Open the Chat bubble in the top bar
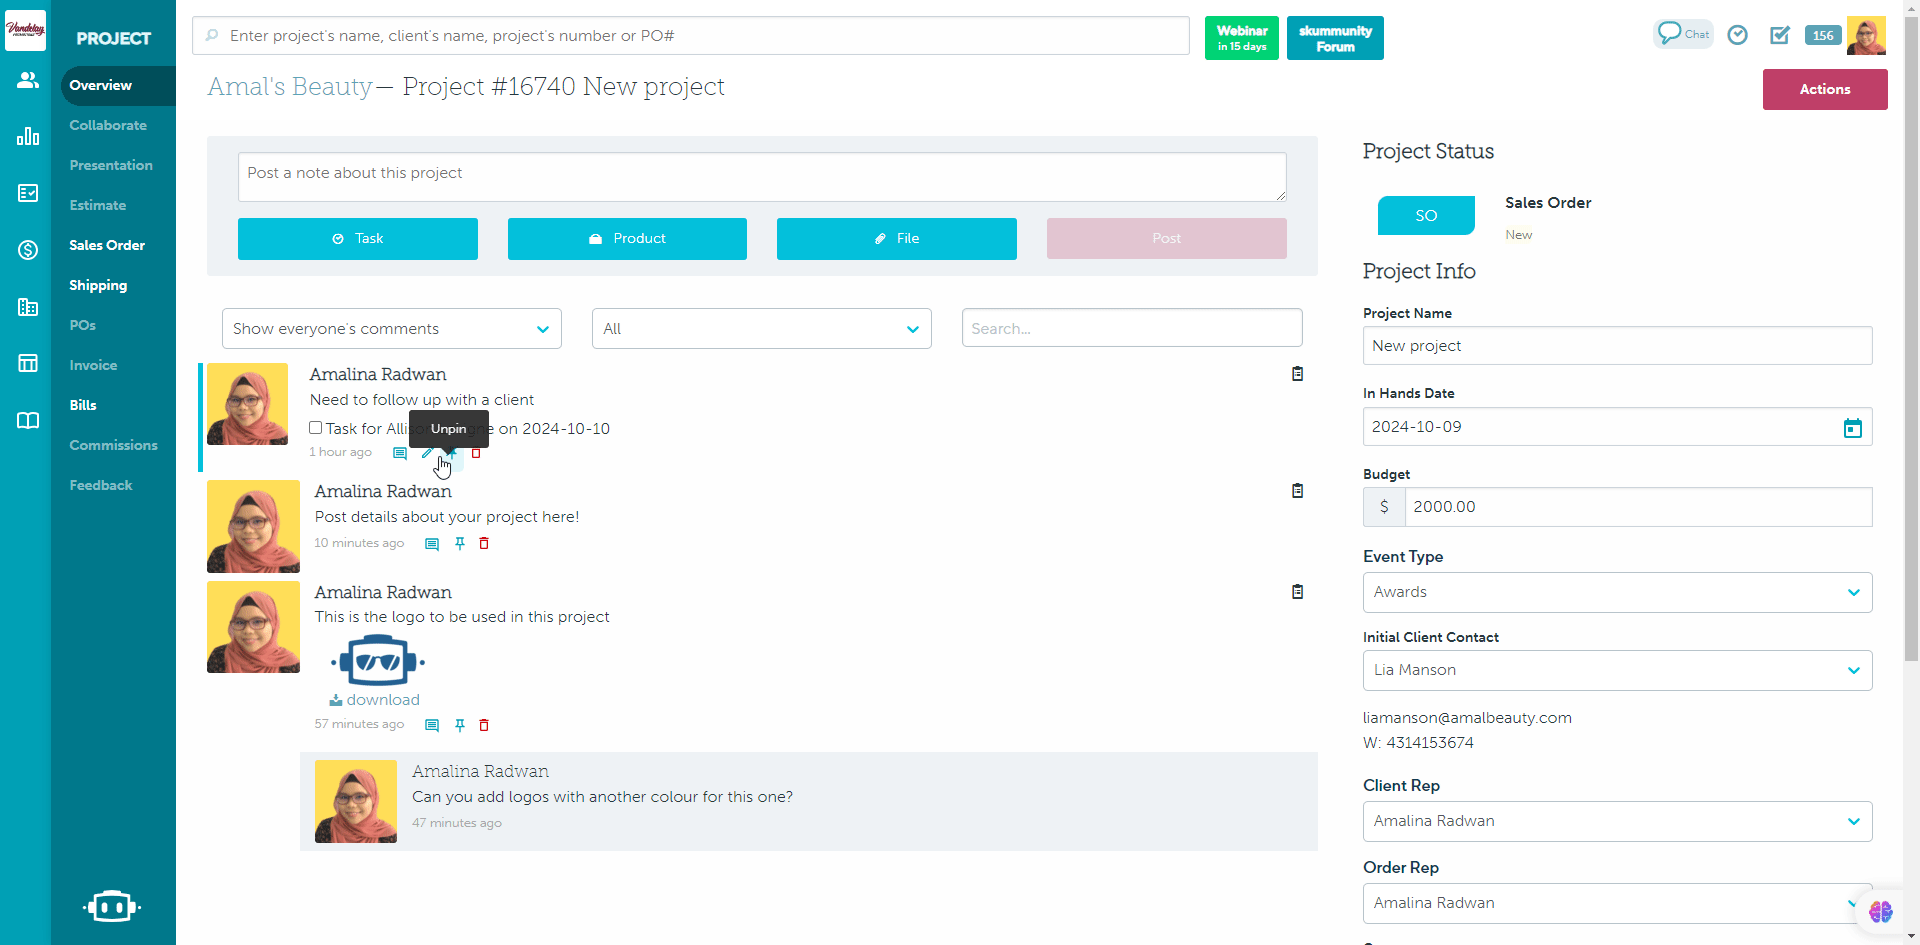Viewport: 1920px width, 945px height. coord(1682,34)
